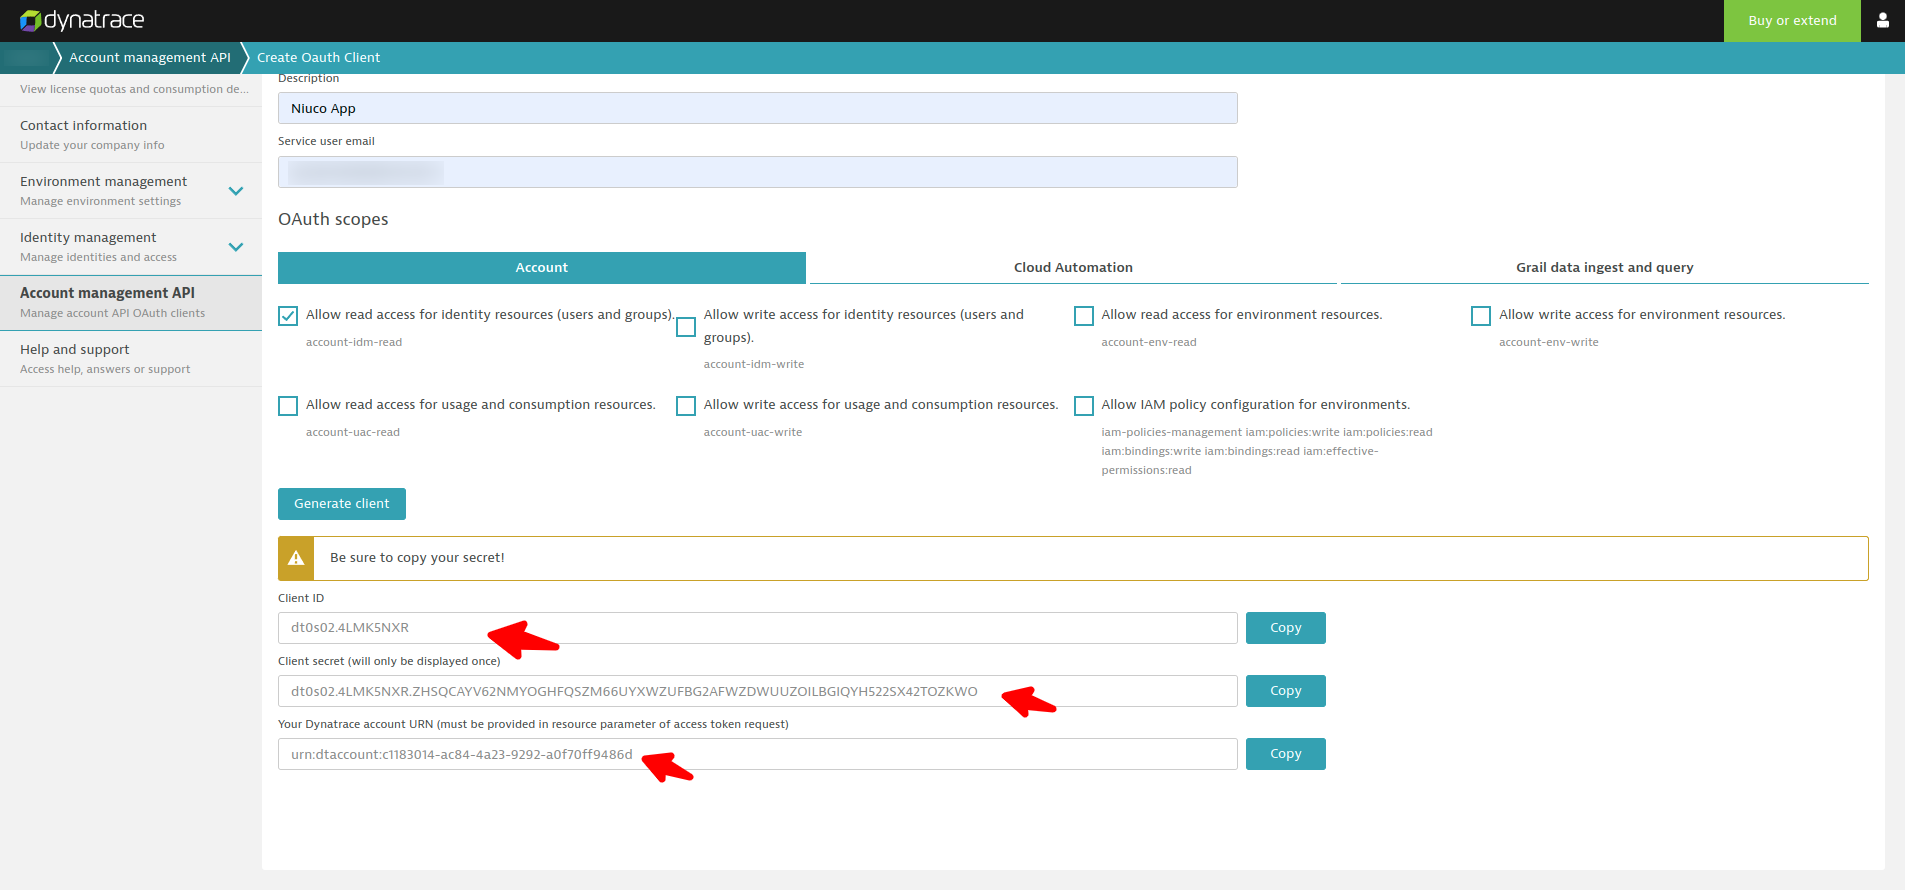
Task: Click the warning triangle icon
Action: click(296, 558)
